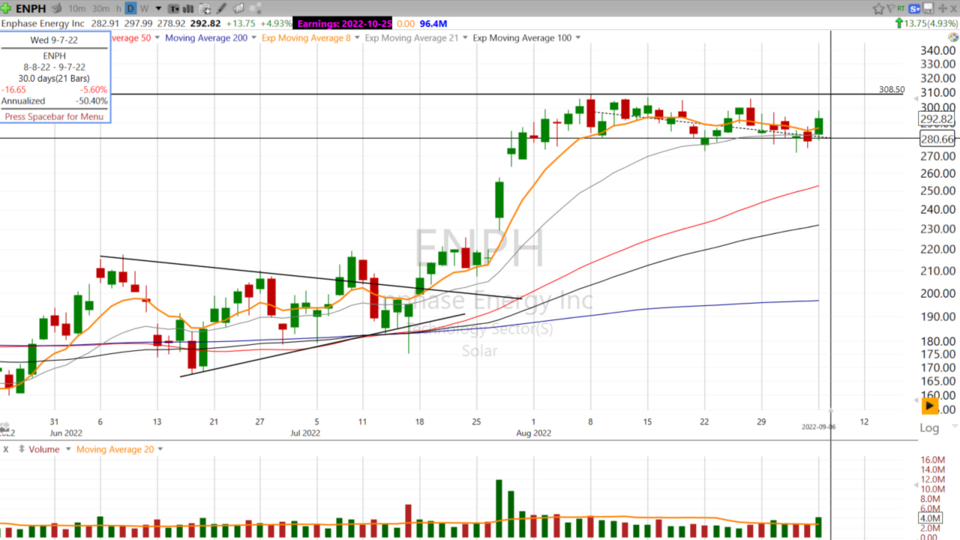Screen dimensions: 960x540
Task: Click the 308.50 horizontal line label
Action: tap(891, 89)
